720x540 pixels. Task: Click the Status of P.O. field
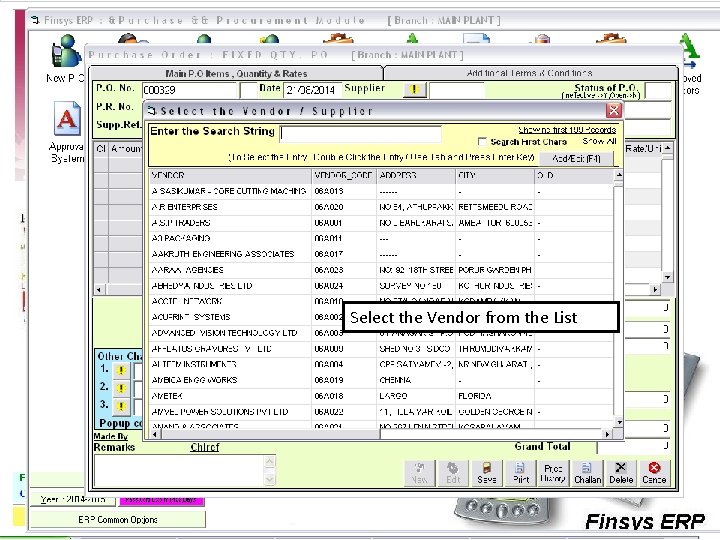pos(658,90)
